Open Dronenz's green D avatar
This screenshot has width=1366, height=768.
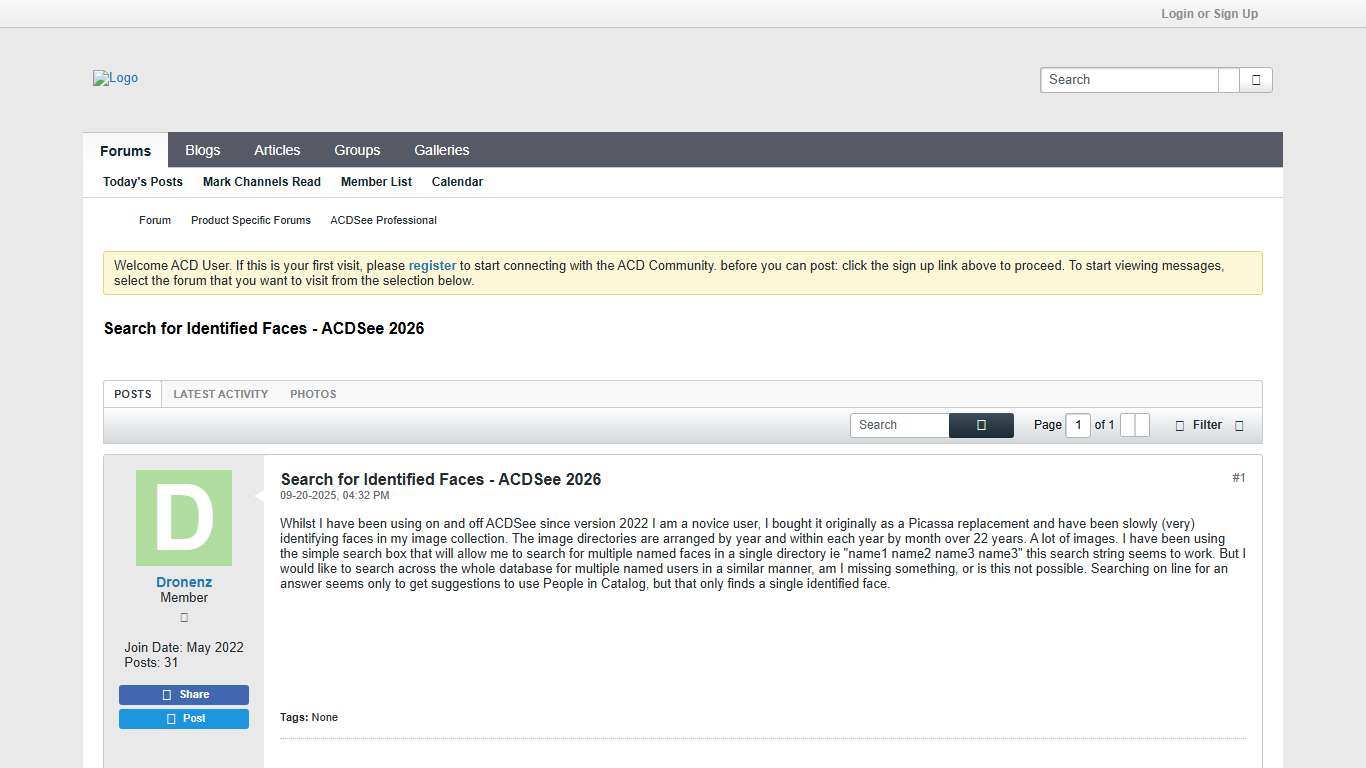coord(184,518)
